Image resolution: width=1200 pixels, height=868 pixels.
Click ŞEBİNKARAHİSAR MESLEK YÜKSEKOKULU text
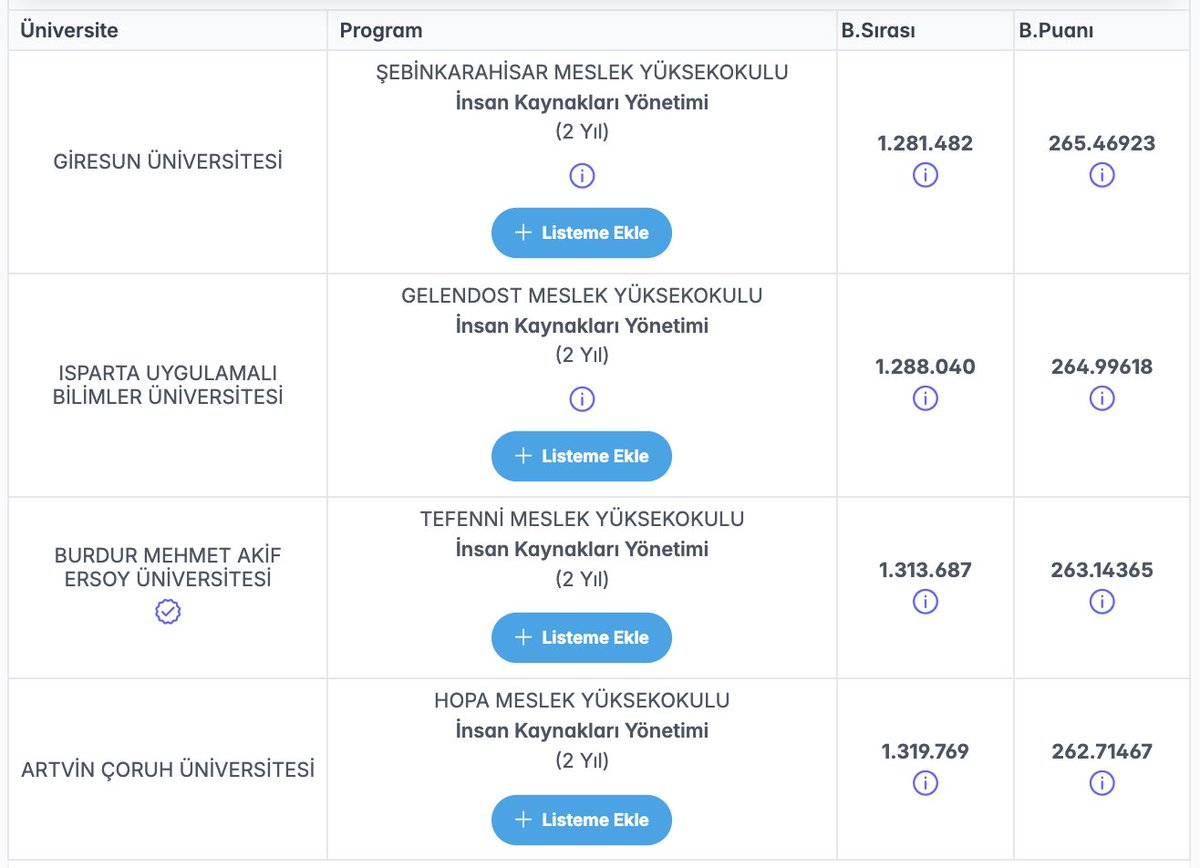[x=582, y=73]
